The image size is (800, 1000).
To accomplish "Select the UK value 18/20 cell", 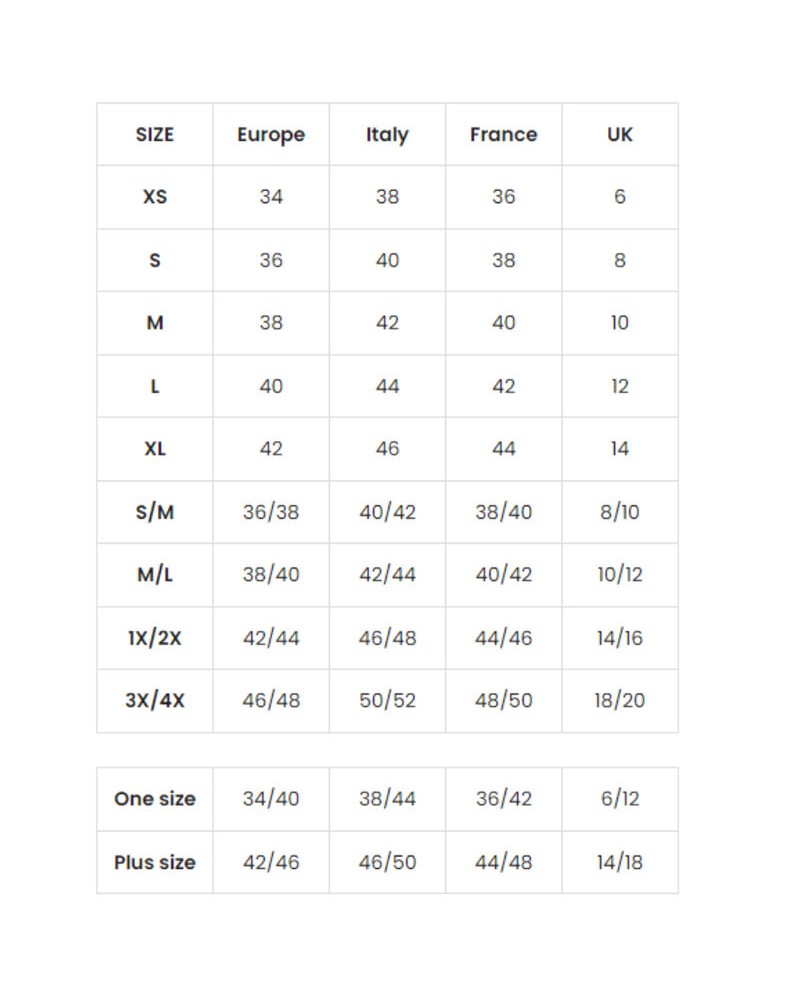I will tap(620, 700).
